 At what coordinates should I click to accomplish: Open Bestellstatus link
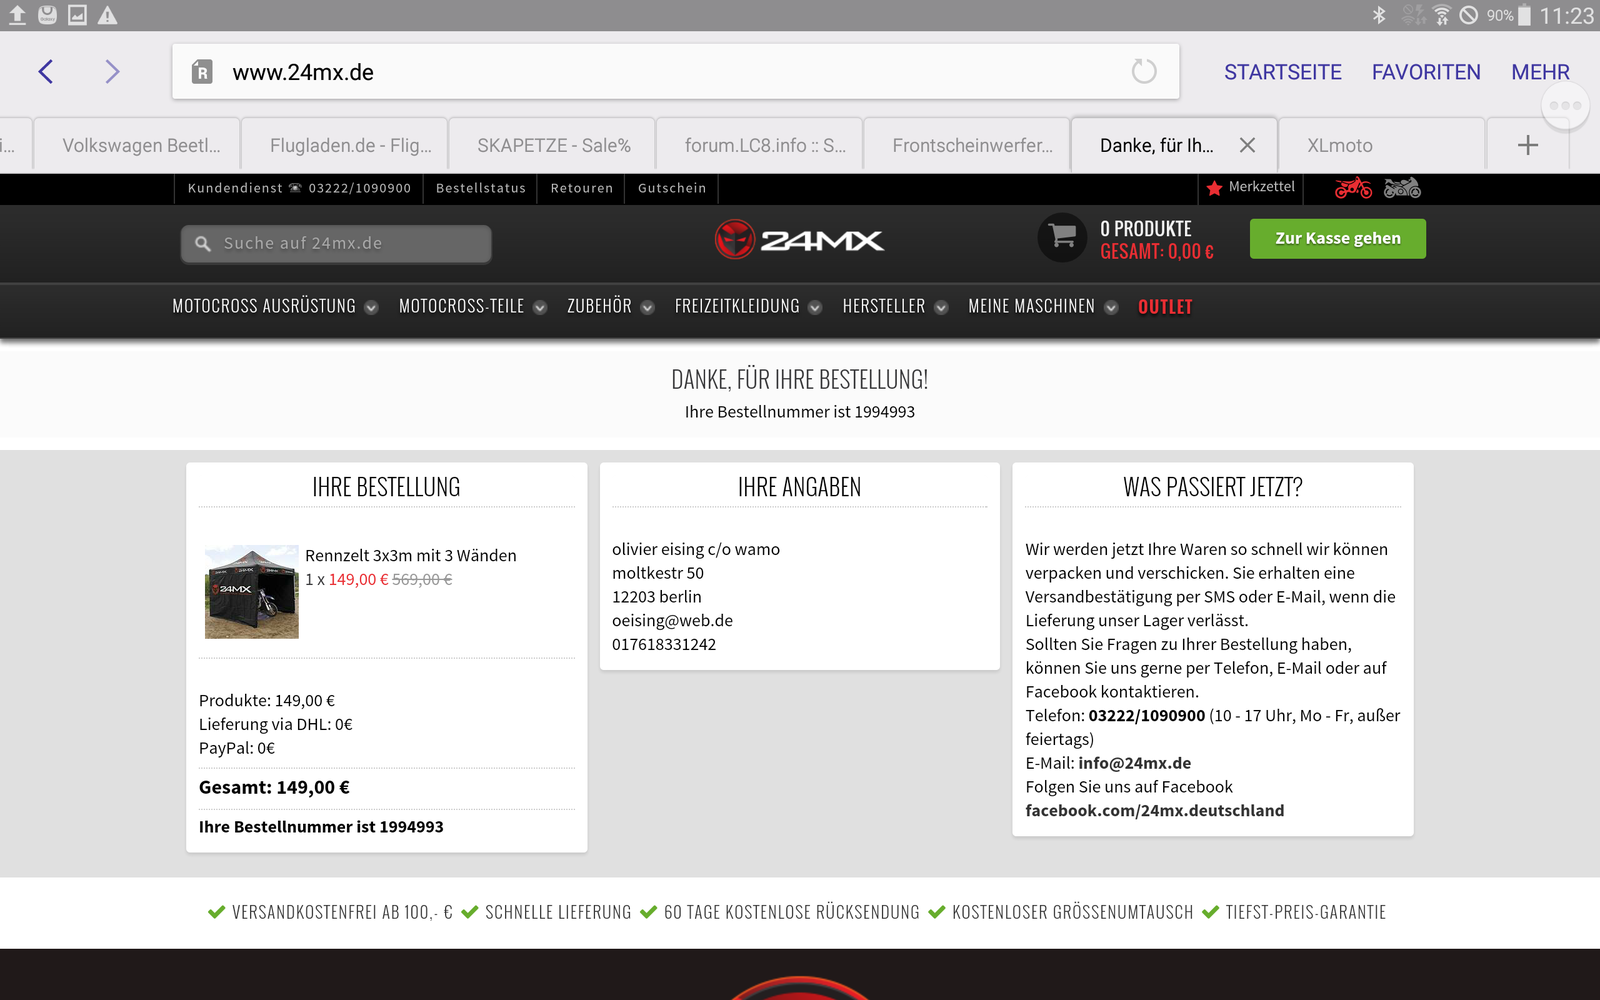coord(480,188)
